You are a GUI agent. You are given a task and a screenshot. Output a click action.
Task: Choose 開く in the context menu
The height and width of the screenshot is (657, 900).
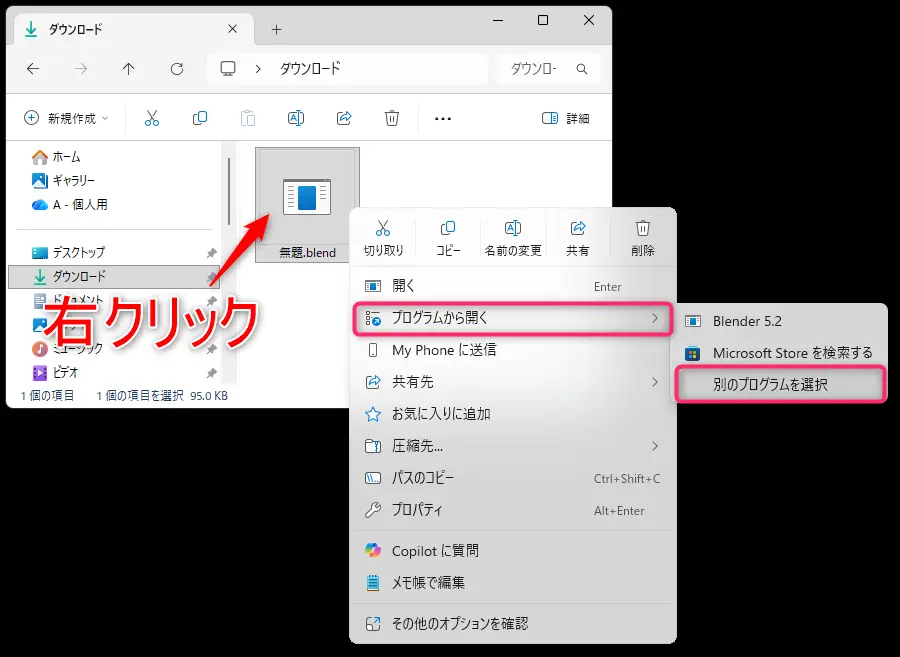(x=513, y=286)
